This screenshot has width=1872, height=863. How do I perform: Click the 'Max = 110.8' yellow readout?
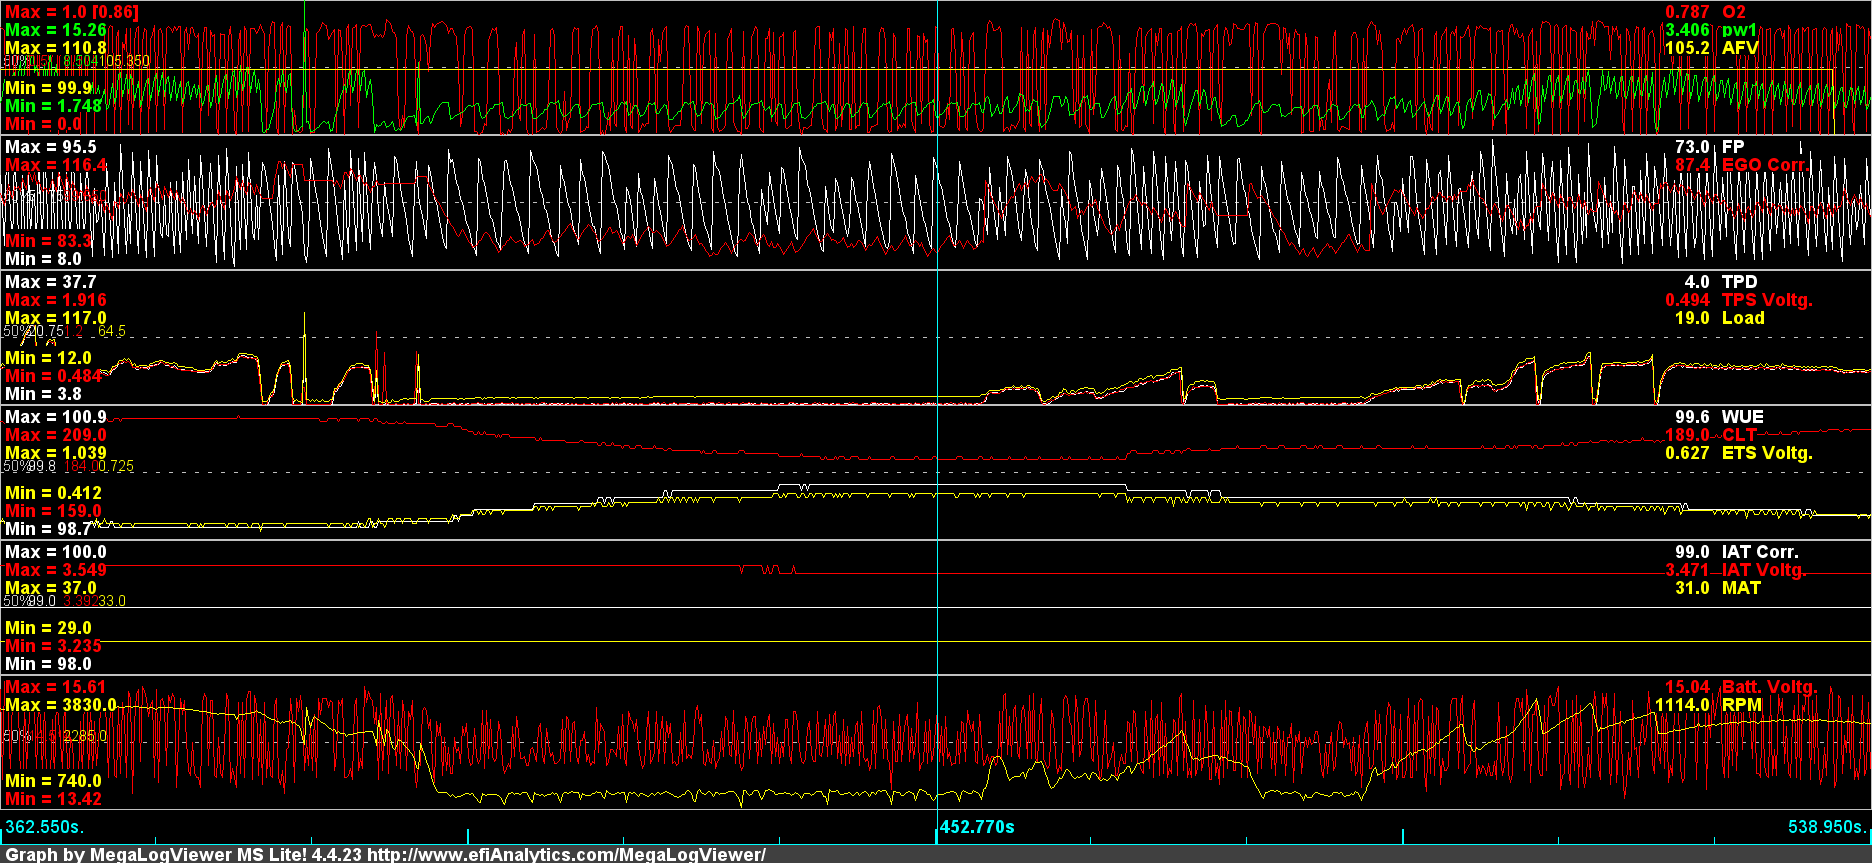pyautogui.click(x=55, y=48)
